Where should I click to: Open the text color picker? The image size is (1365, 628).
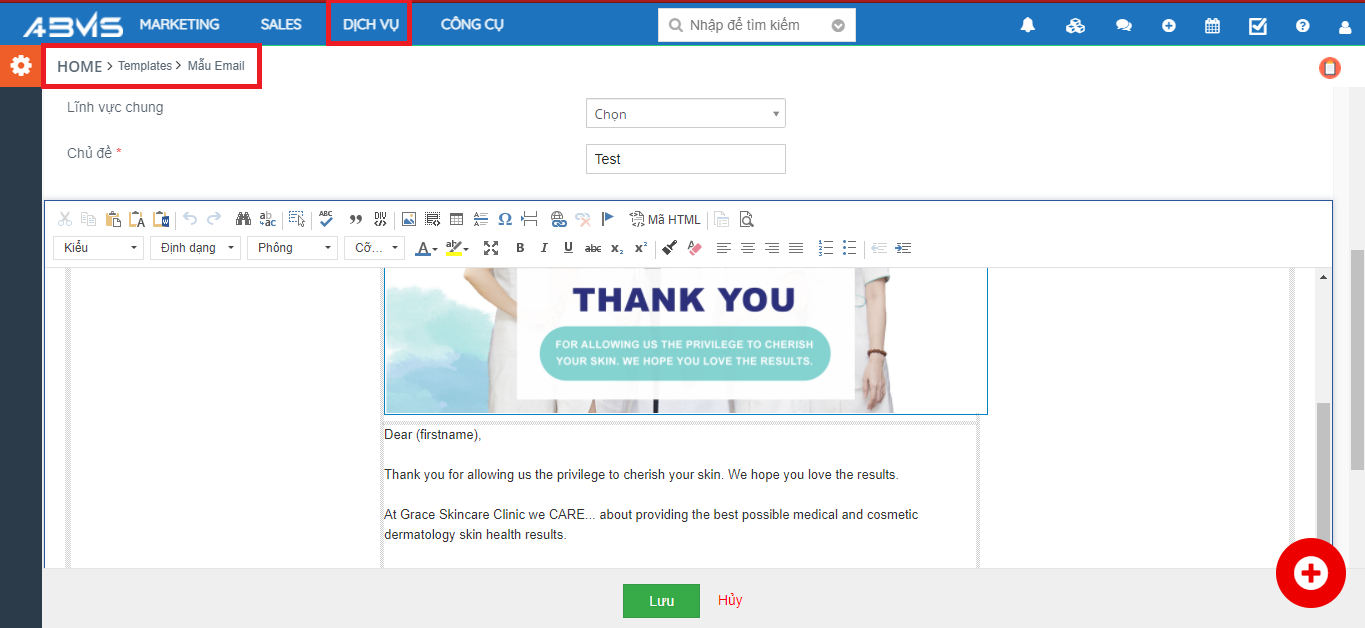pyautogui.click(x=426, y=248)
